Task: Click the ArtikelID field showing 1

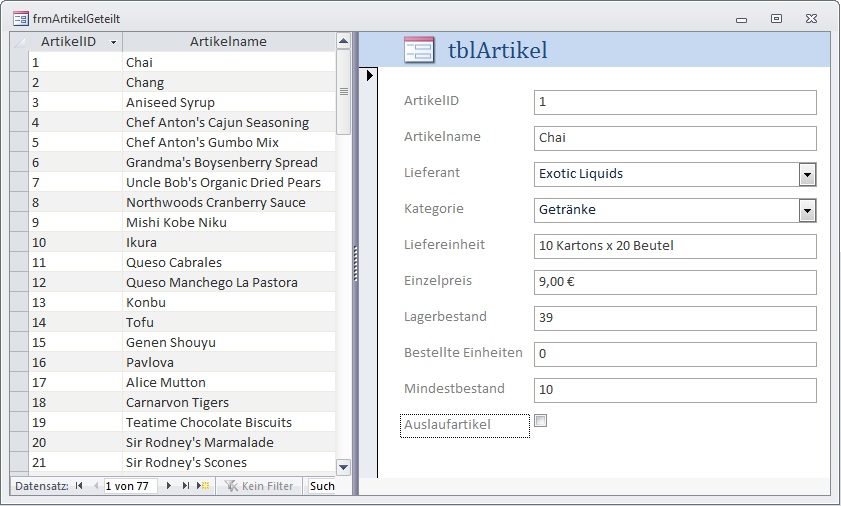Action: click(675, 102)
